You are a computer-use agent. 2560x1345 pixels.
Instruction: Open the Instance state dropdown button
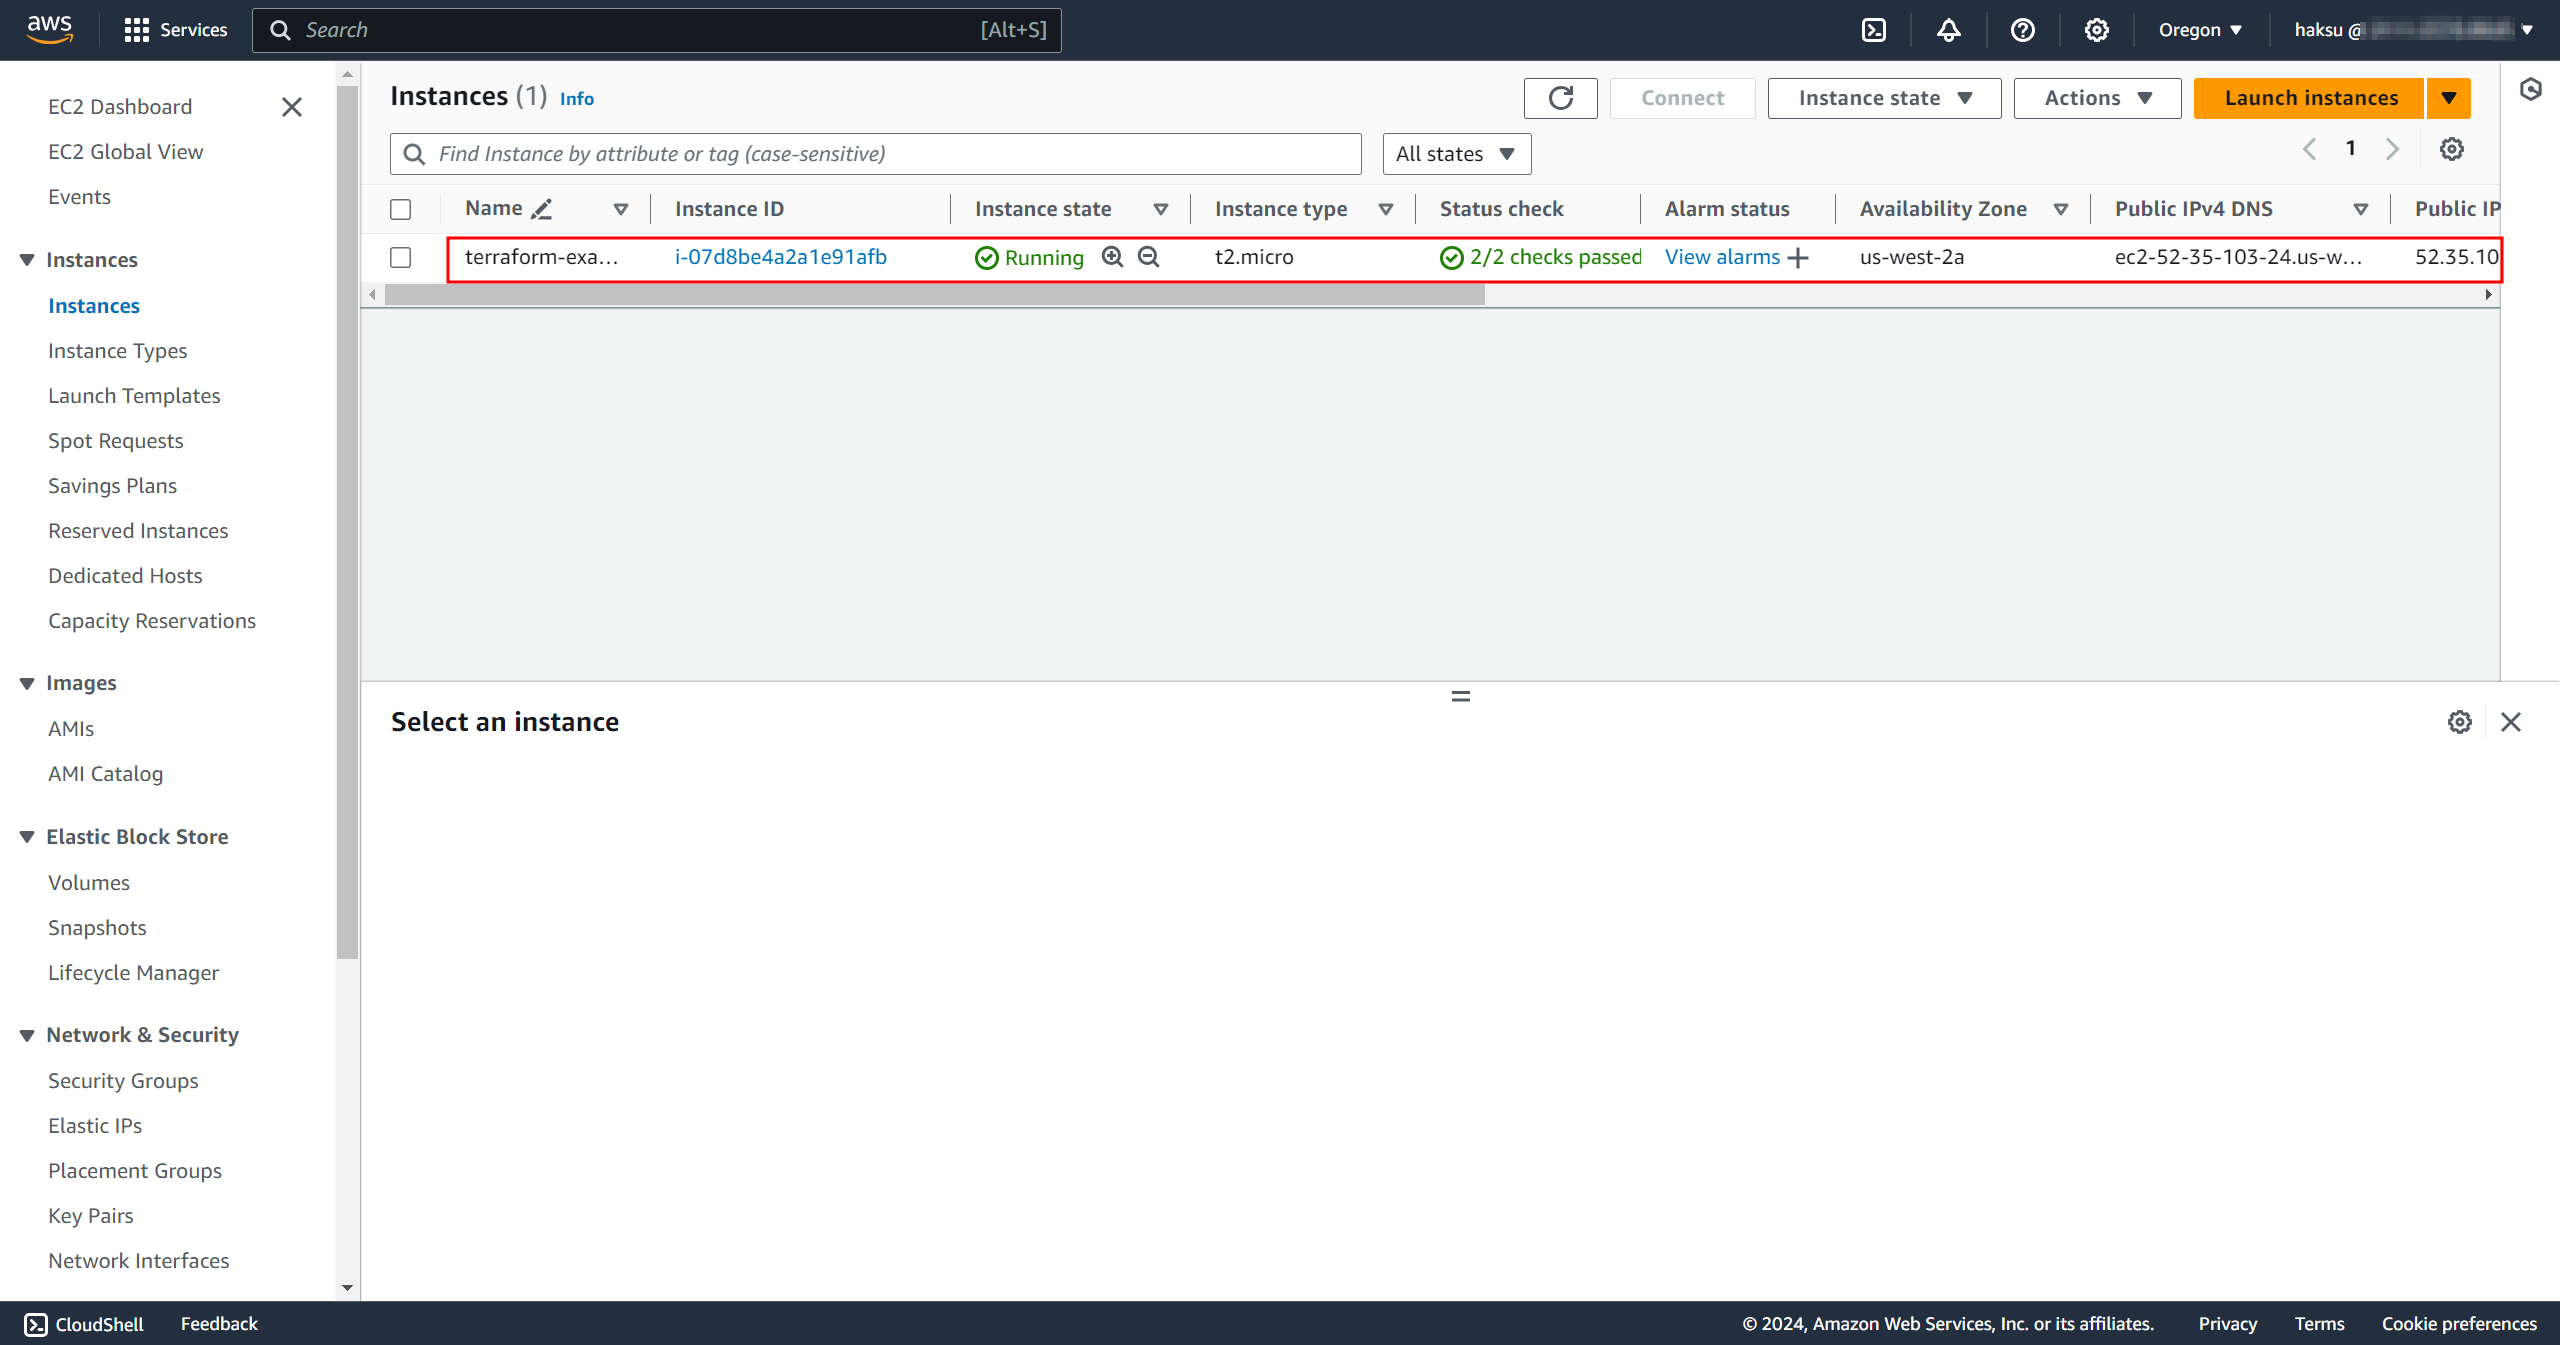pos(1884,98)
